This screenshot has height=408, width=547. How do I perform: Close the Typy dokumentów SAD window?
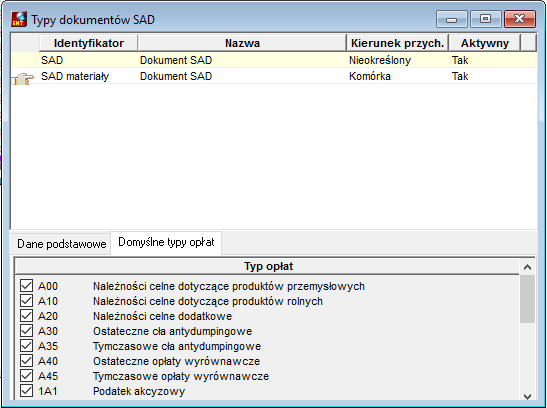coord(520,19)
